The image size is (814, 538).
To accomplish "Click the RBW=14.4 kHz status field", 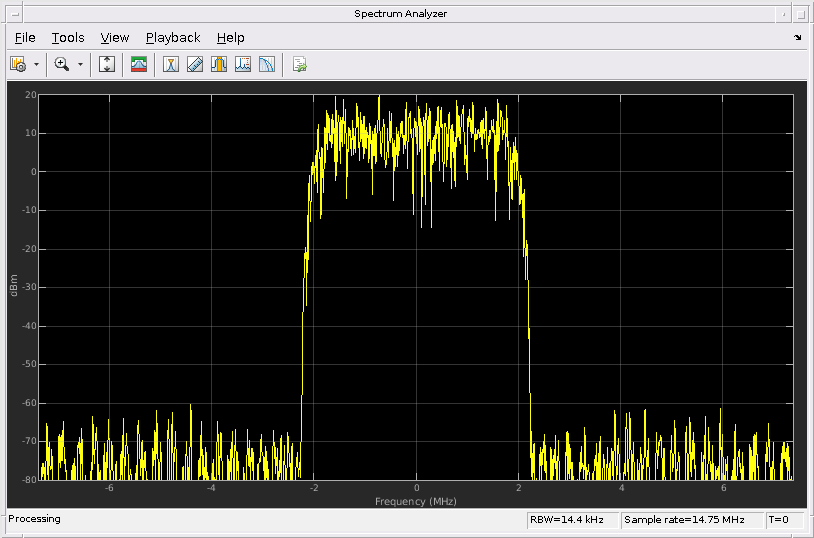I will 573,520.
